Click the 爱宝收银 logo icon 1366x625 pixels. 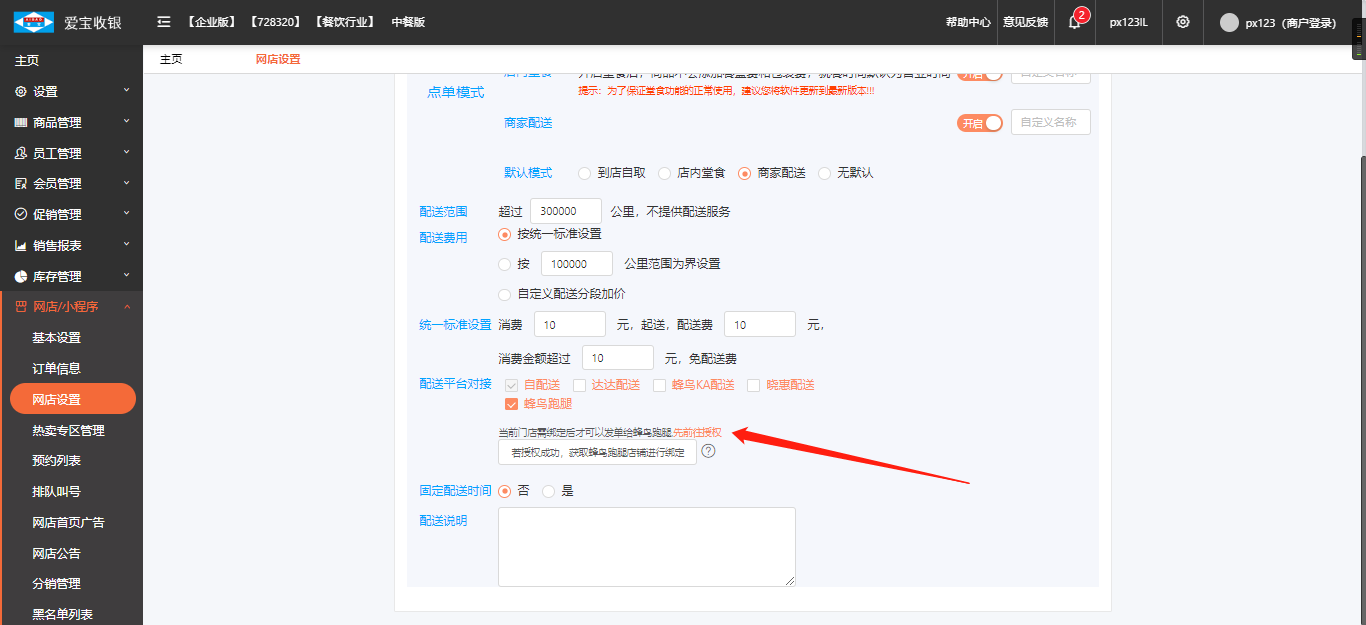tap(33, 22)
